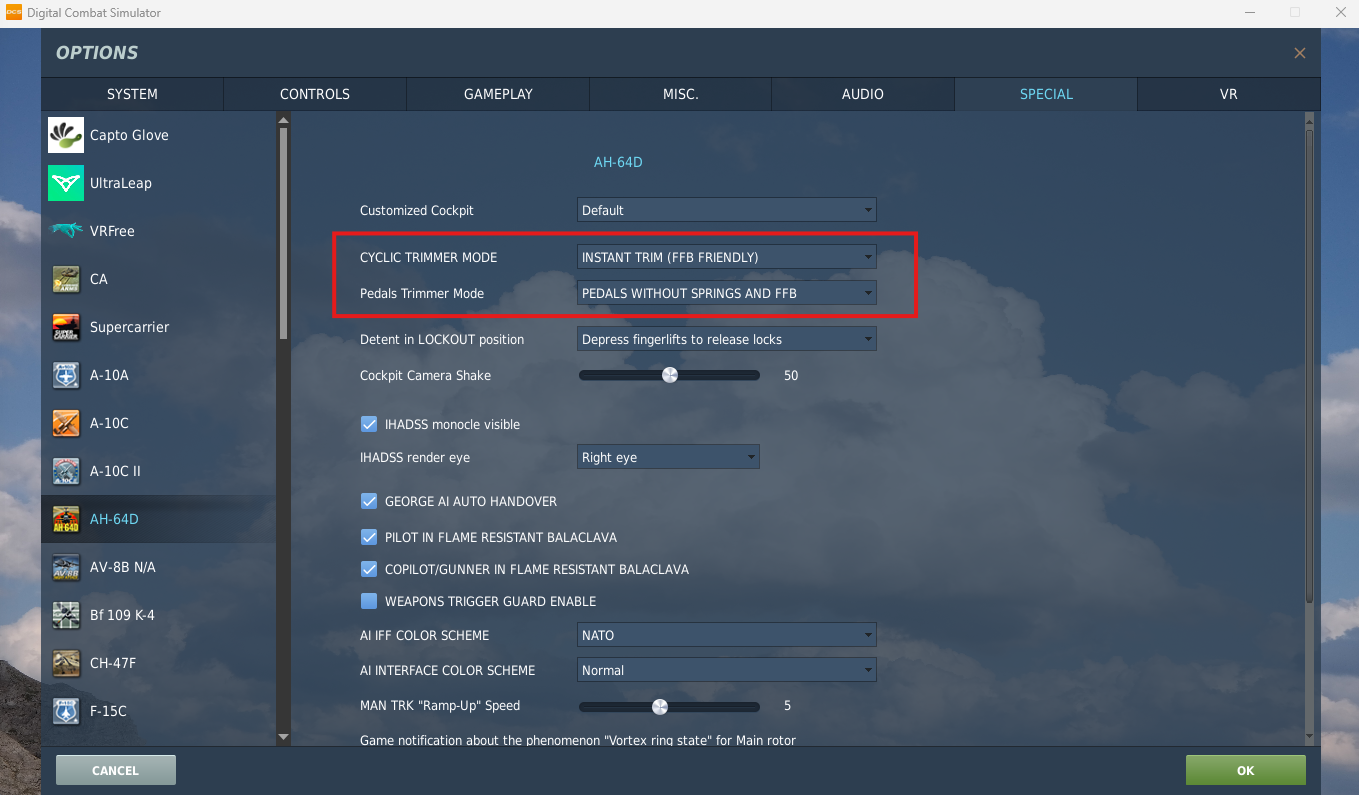Confirm settings with the OK button

click(x=1246, y=770)
